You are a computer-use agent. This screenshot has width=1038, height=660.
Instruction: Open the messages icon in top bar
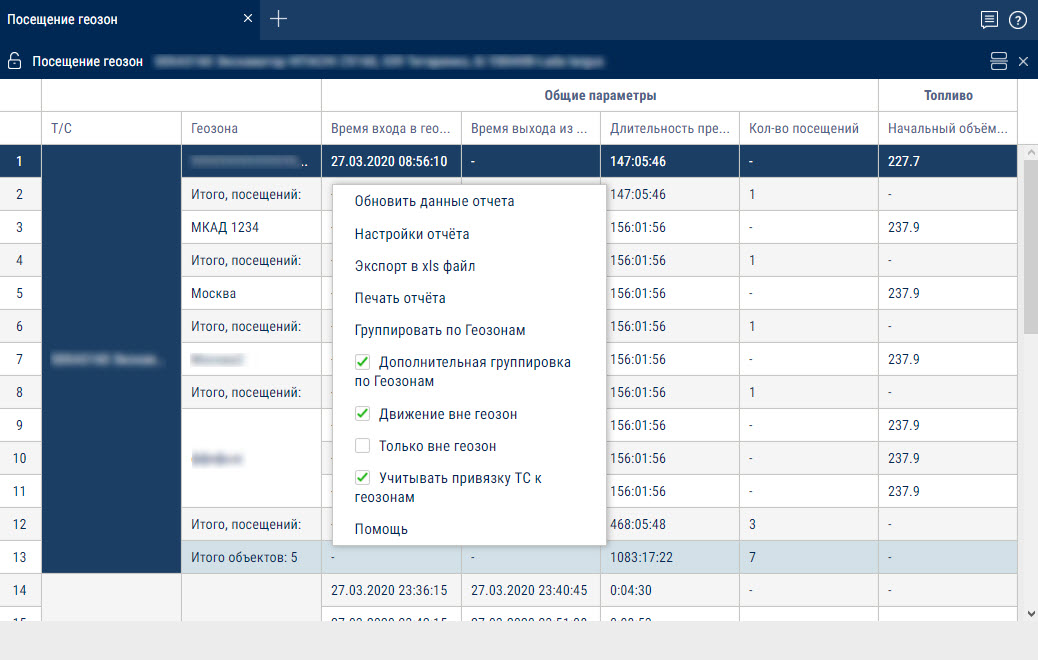(989, 20)
